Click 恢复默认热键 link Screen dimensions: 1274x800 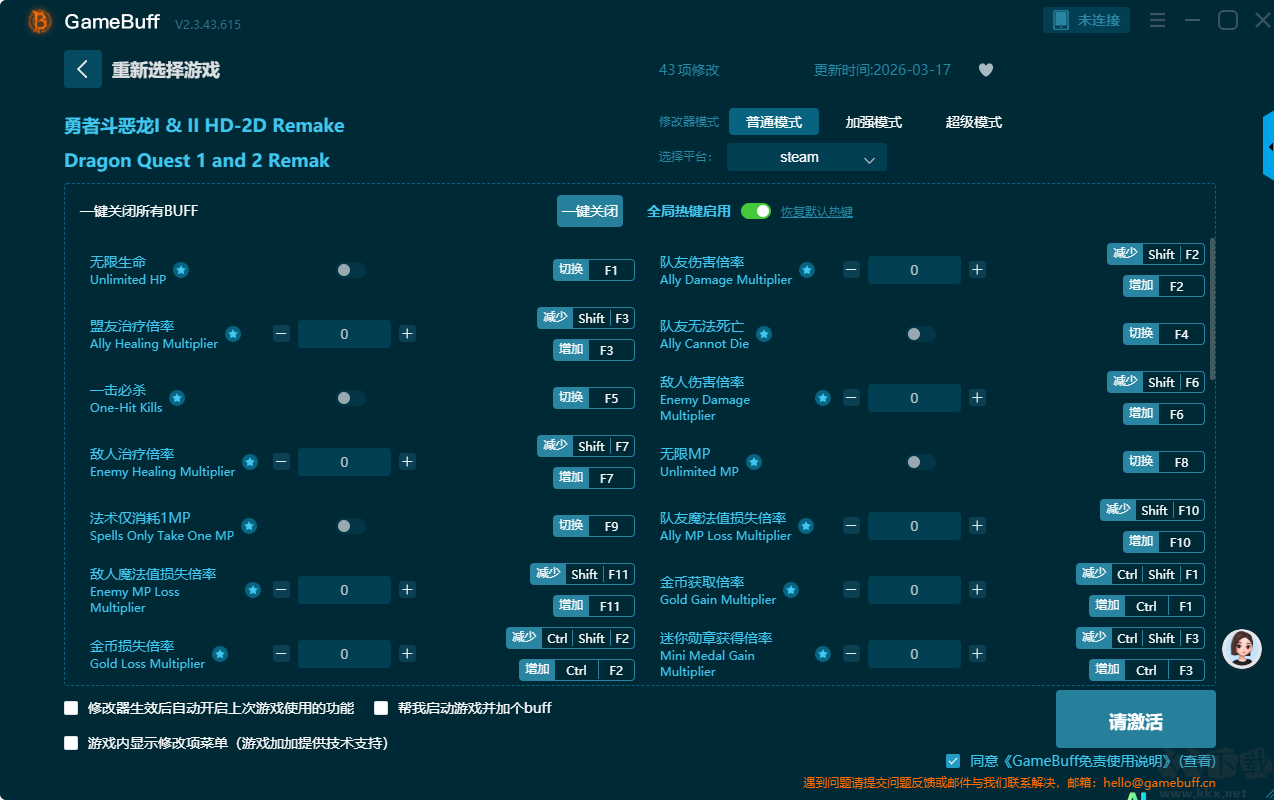pos(817,212)
